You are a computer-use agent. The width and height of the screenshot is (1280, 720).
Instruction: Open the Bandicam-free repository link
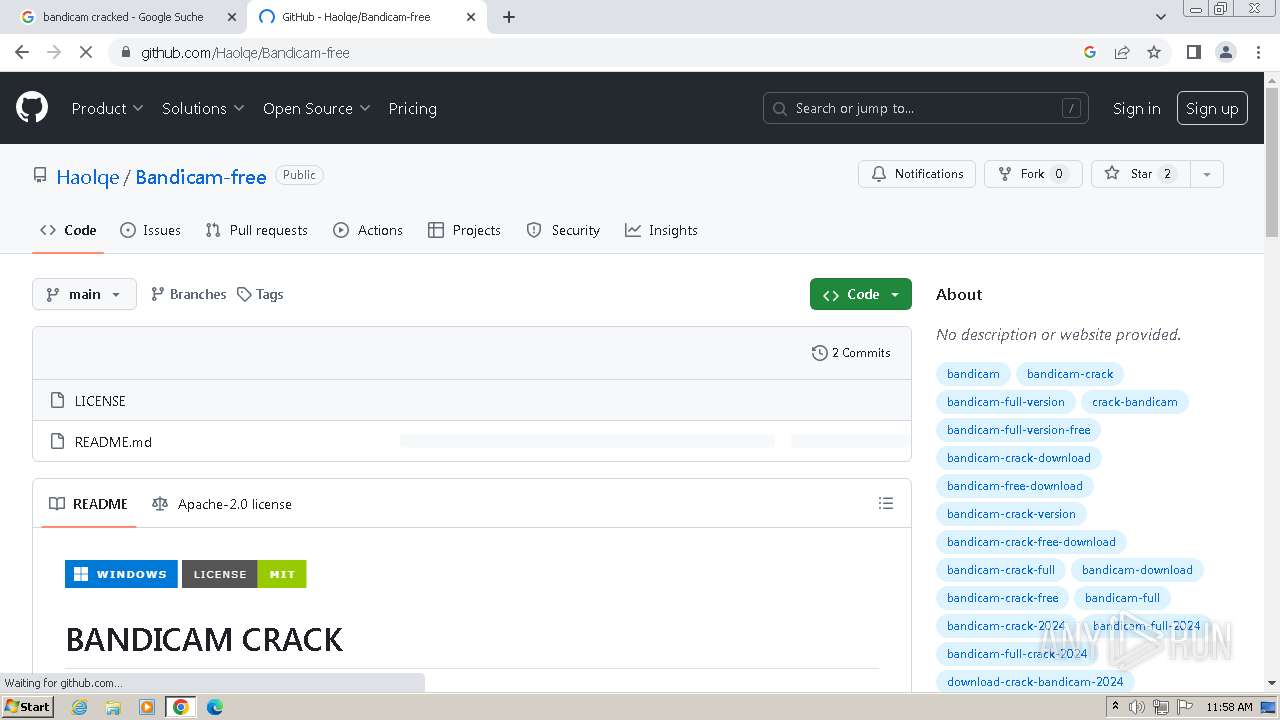point(201,177)
